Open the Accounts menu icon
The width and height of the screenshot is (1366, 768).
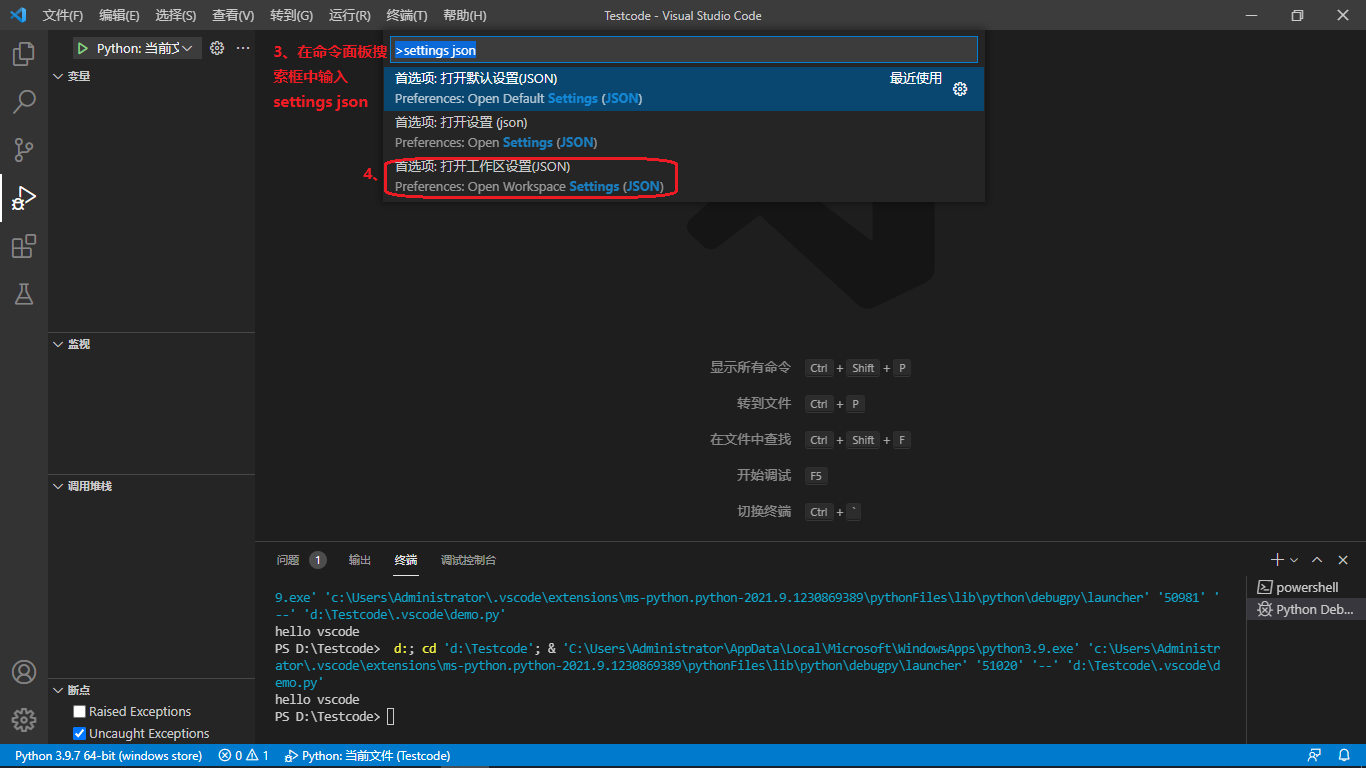click(x=24, y=672)
